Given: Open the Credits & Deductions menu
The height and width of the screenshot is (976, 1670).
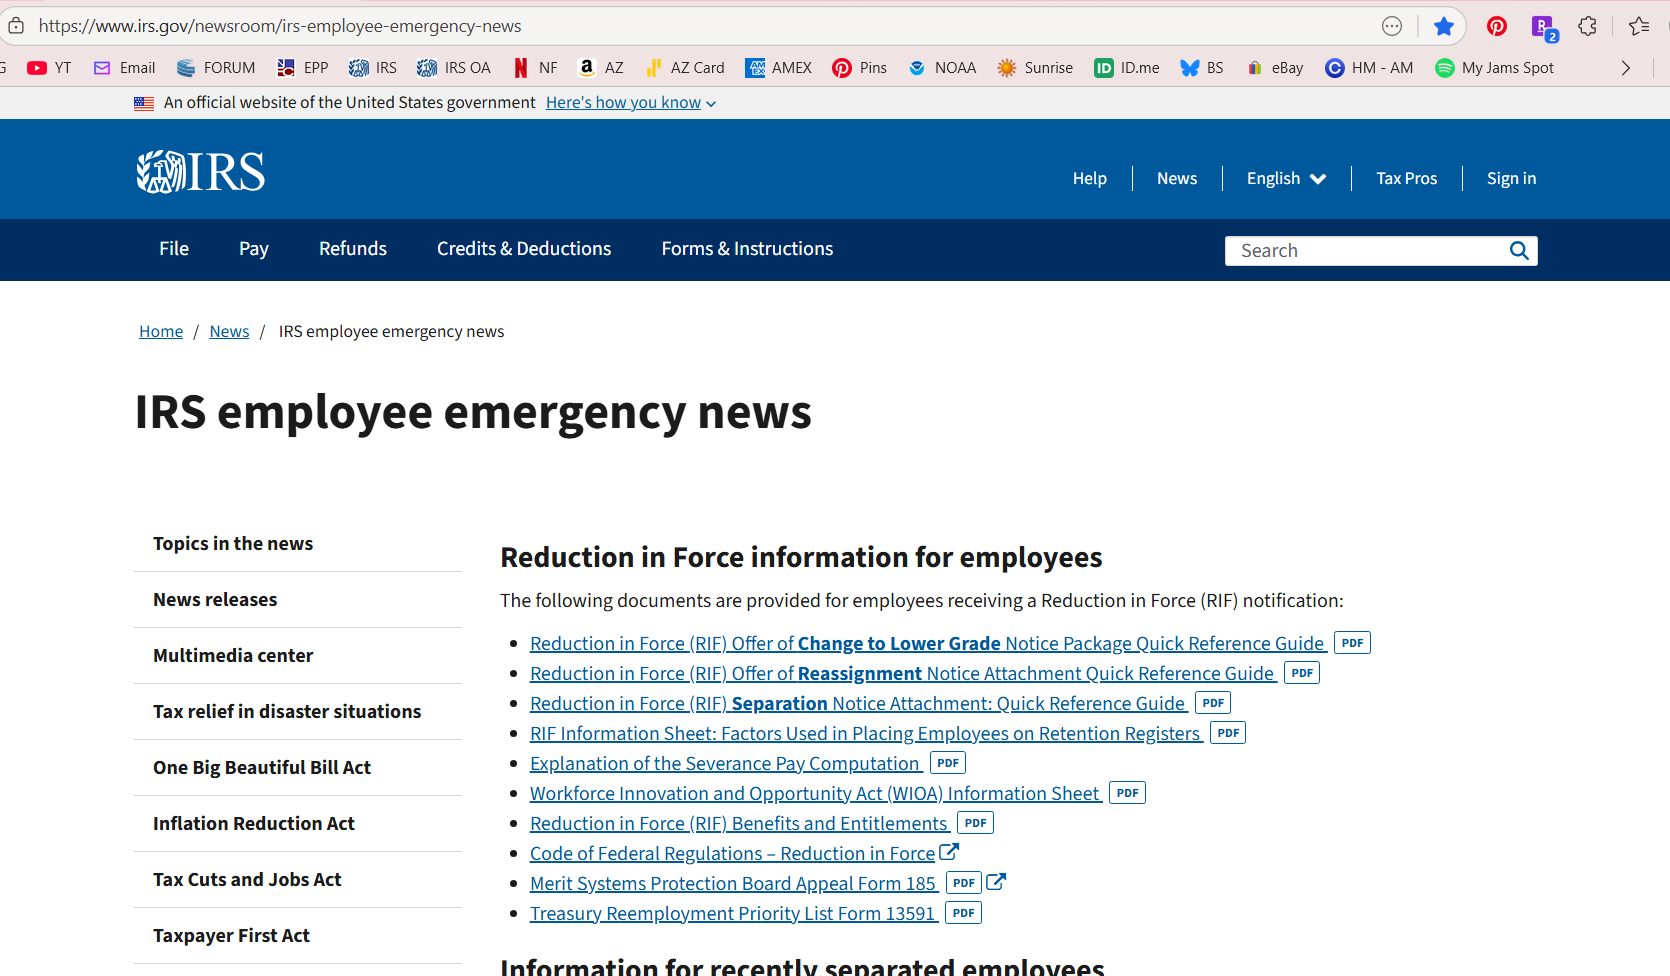Looking at the screenshot, I should [523, 249].
